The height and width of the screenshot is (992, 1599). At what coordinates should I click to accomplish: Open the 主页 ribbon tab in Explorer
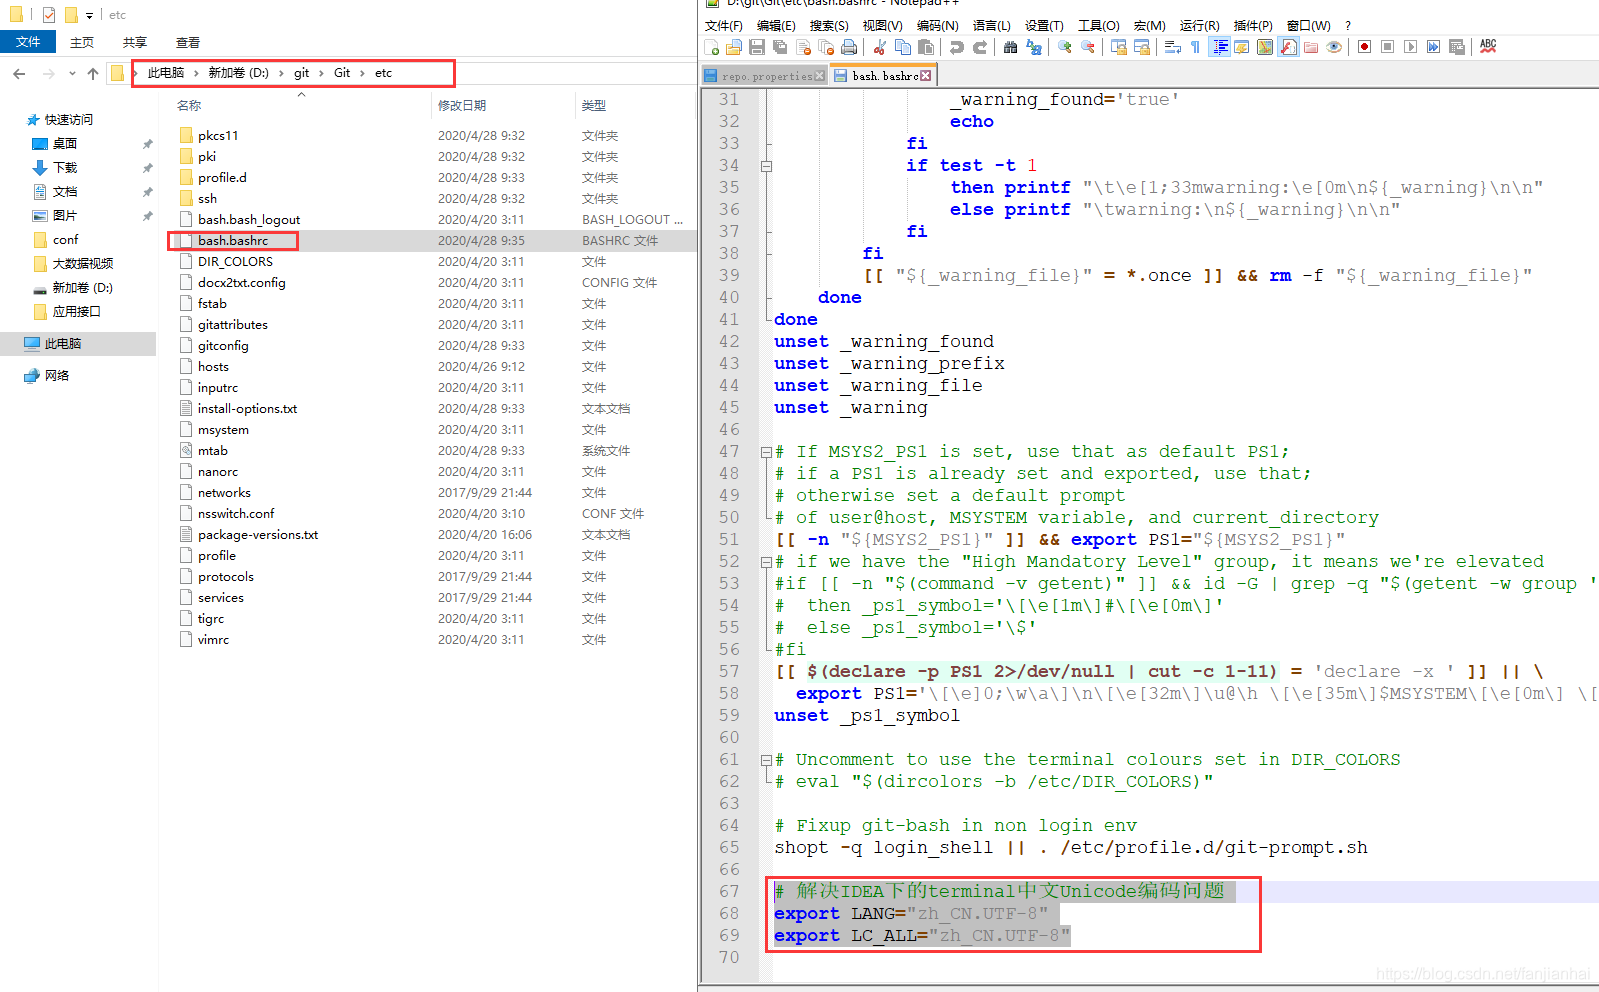point(82,42)
